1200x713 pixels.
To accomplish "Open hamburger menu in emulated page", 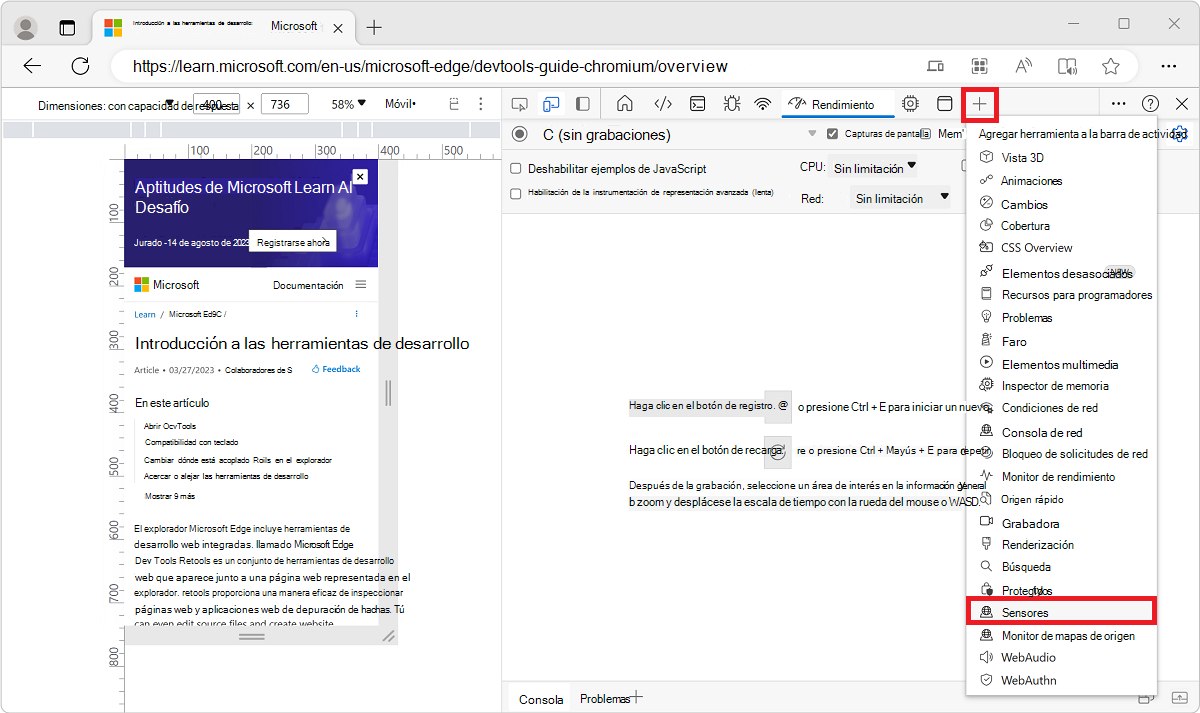I will pos(361,285).
